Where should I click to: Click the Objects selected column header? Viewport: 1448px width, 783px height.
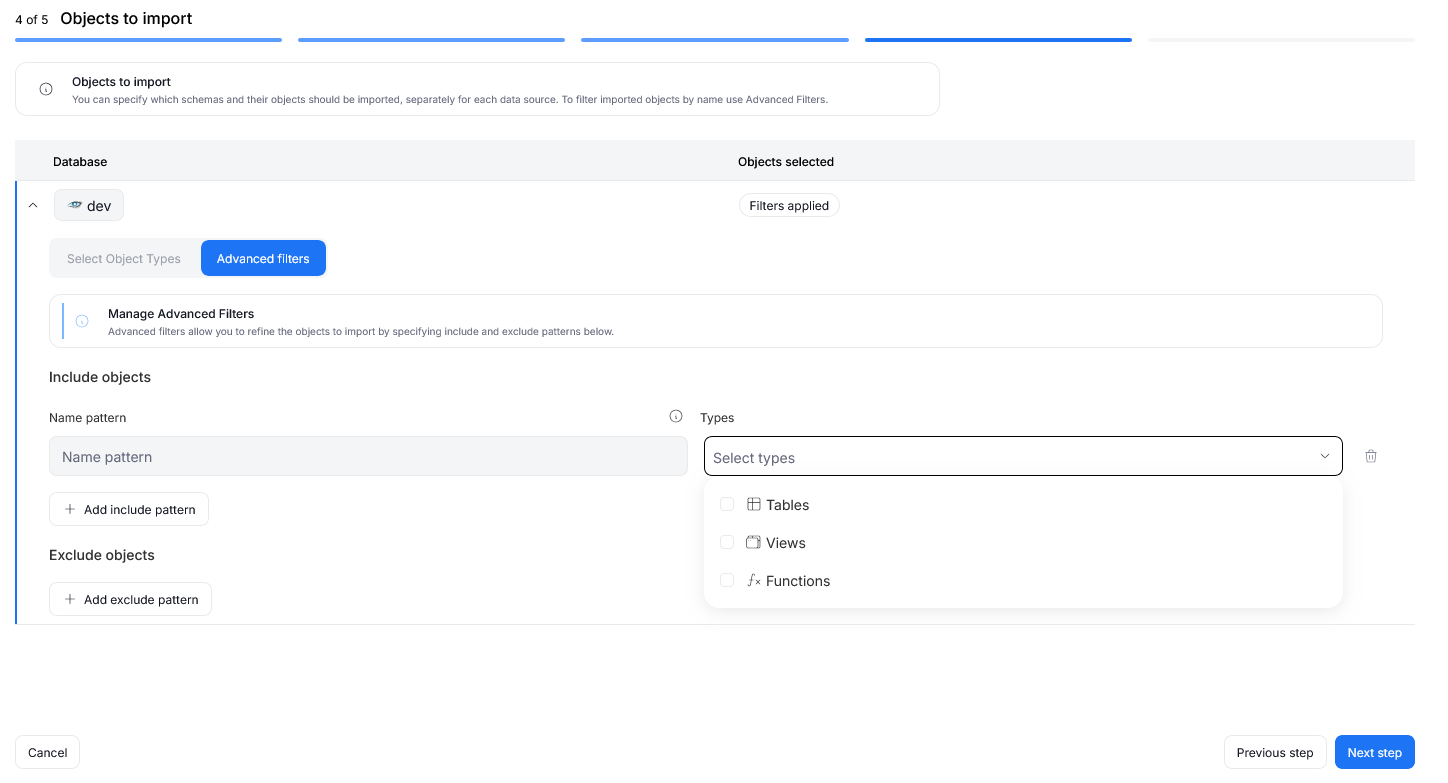coord(786,161)
